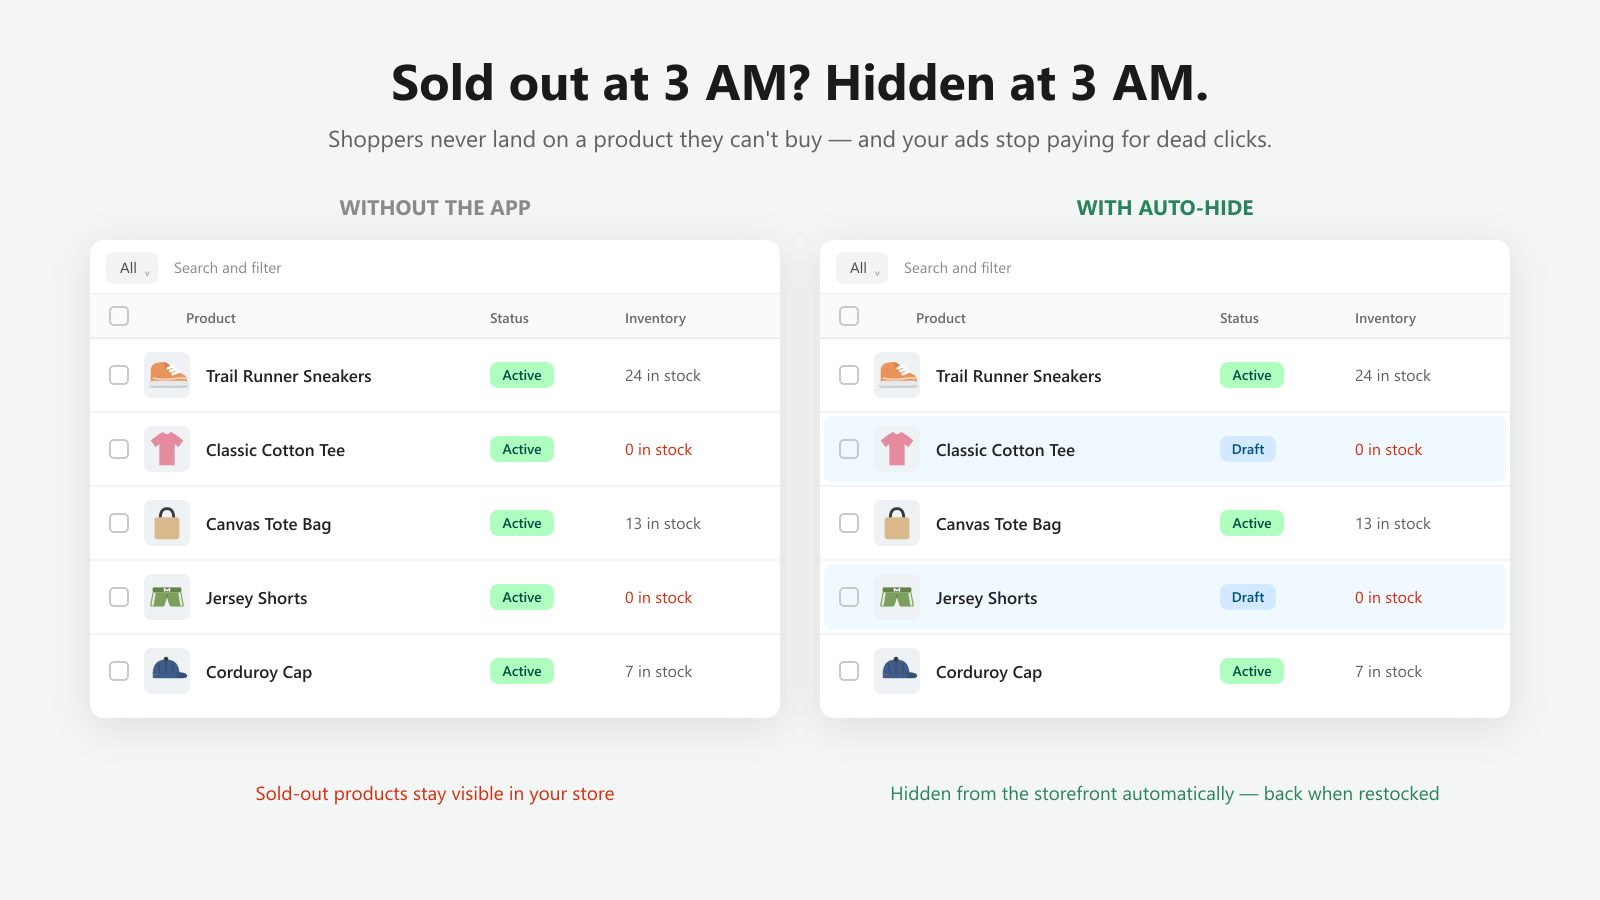1600x900 pixels.
Task: Open the All filter dropdown in the left panel
Action: (132, 268)
